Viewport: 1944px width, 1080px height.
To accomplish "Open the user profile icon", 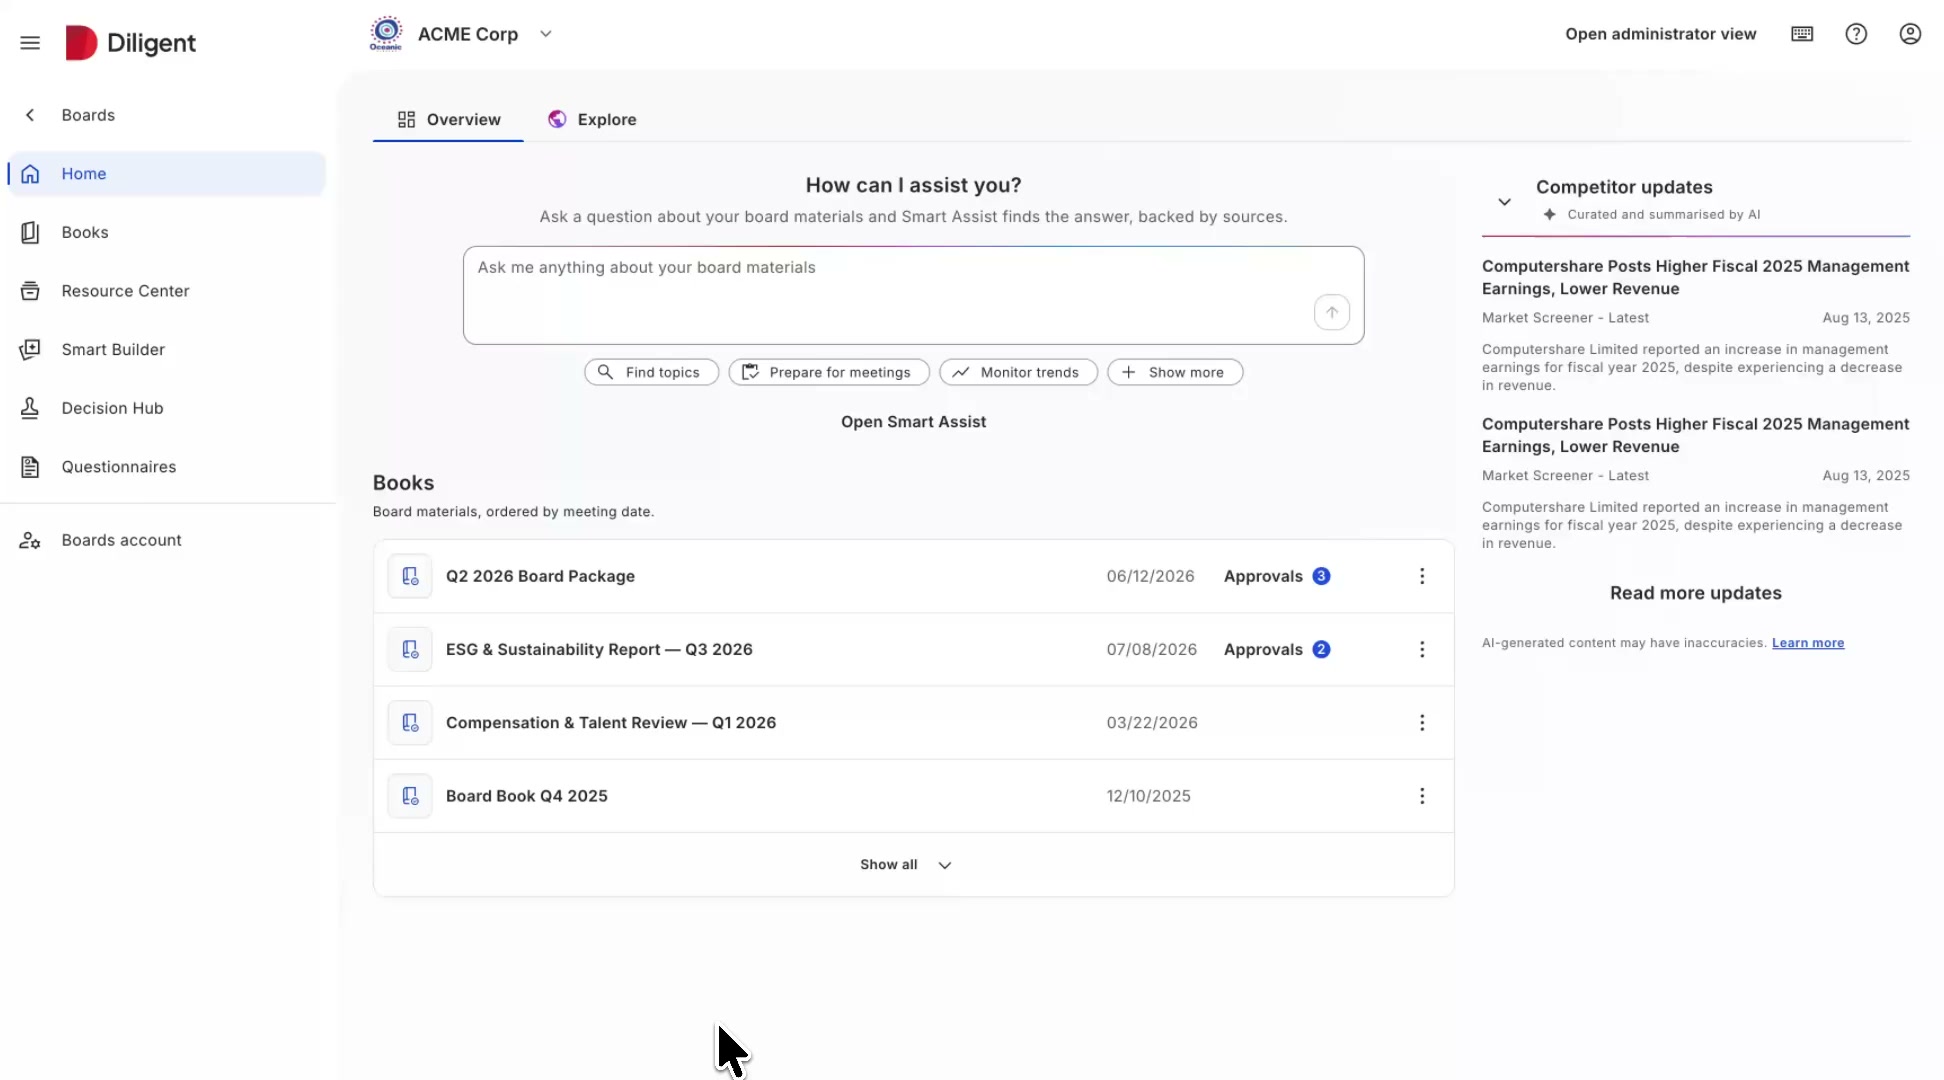I will pos(1910,34).
